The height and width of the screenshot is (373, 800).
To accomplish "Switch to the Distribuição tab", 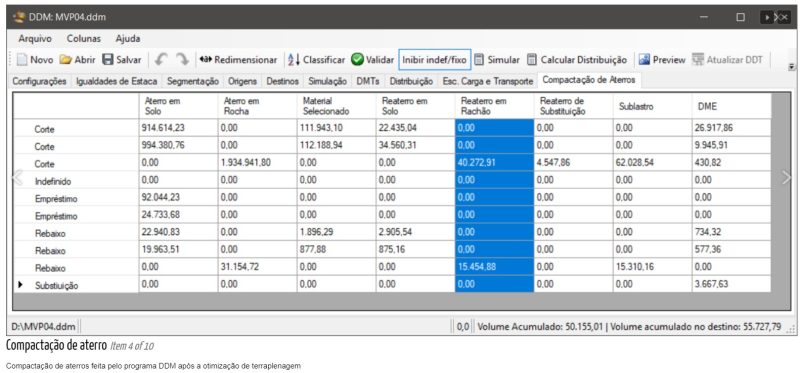I will 411,81.
